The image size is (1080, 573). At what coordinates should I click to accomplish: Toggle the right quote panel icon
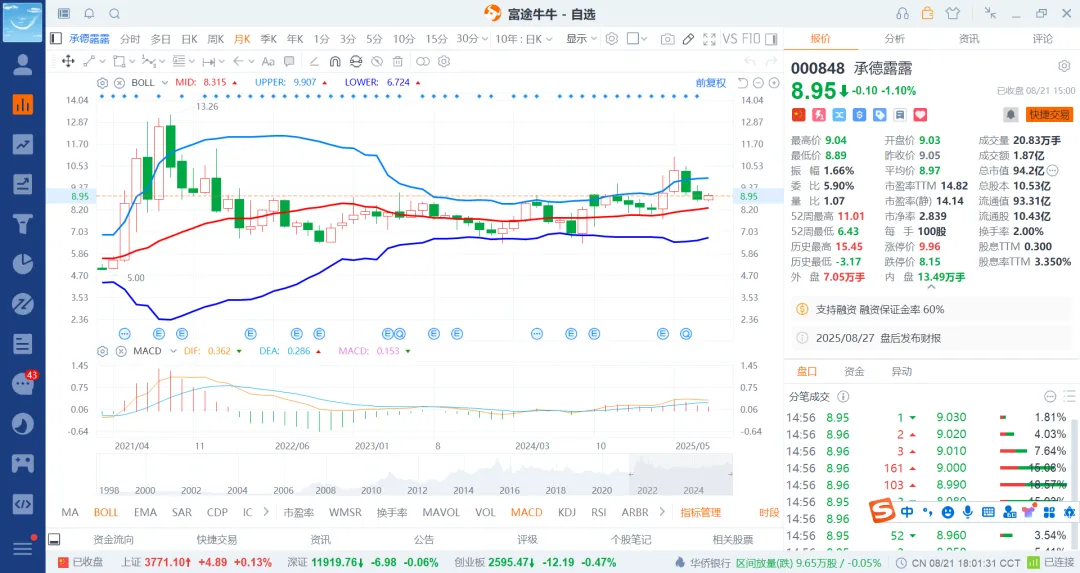pyautogui.click(x=771, y=39)
